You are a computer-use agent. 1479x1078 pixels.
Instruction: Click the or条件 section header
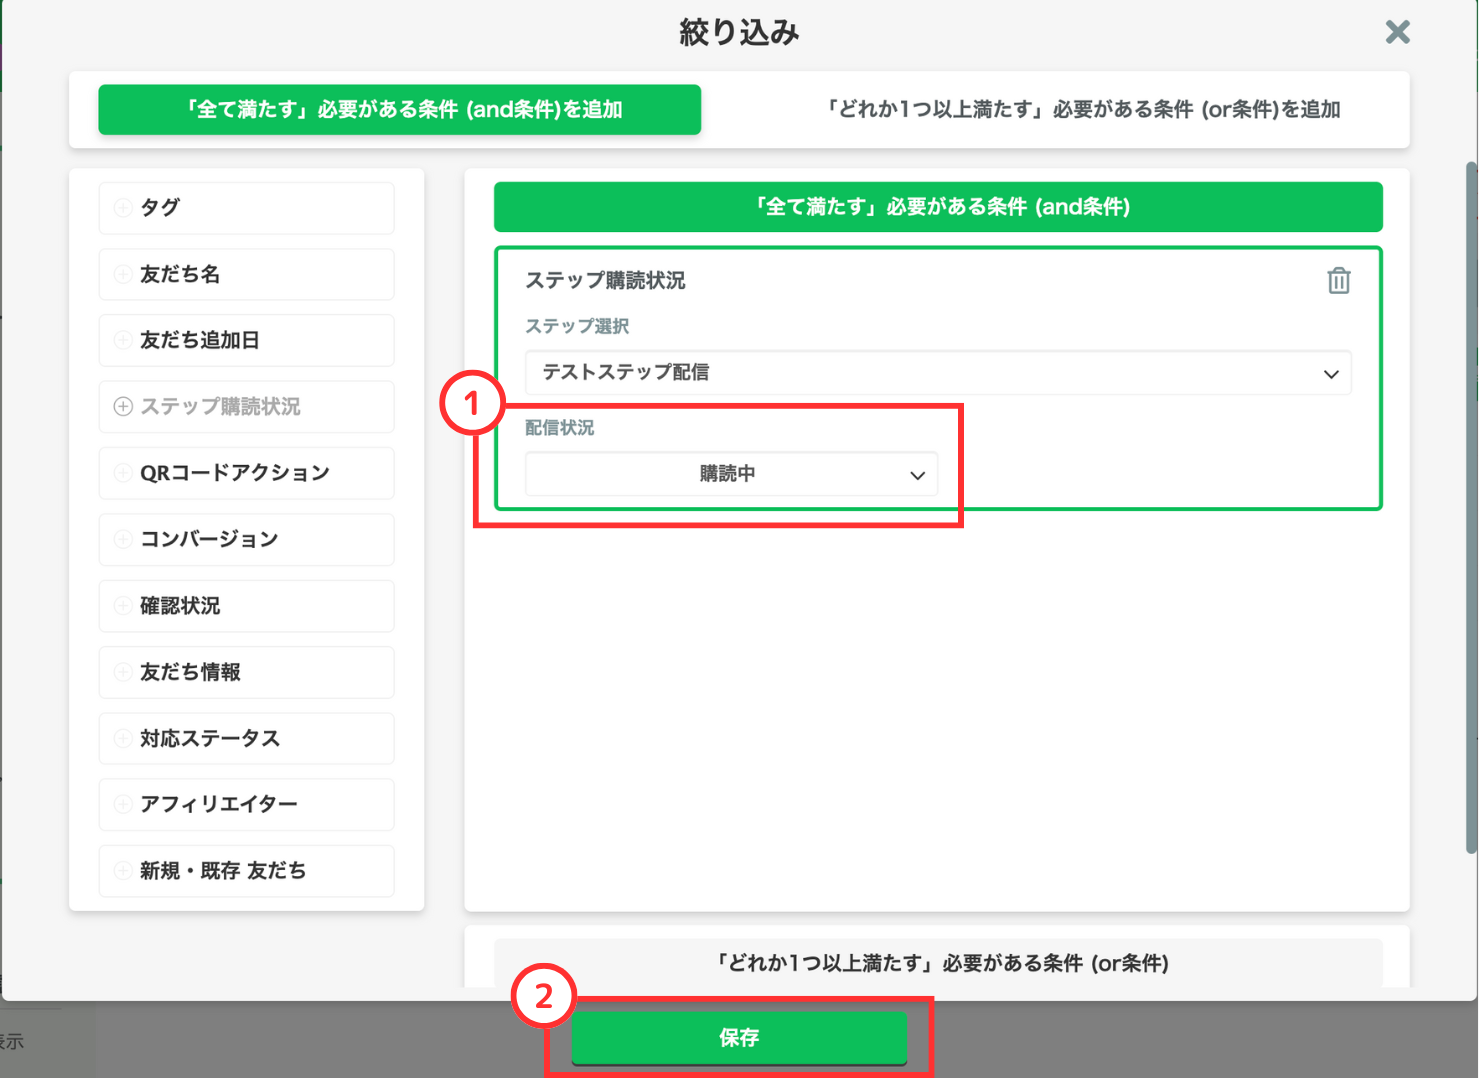[938, 963]
